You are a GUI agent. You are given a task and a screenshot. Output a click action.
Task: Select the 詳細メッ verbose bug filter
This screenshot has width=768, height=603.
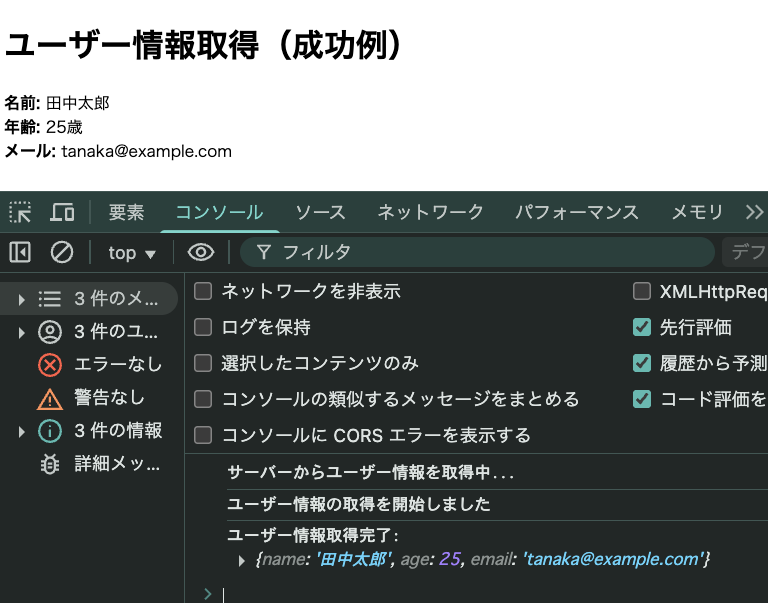(x=98, y=464)
